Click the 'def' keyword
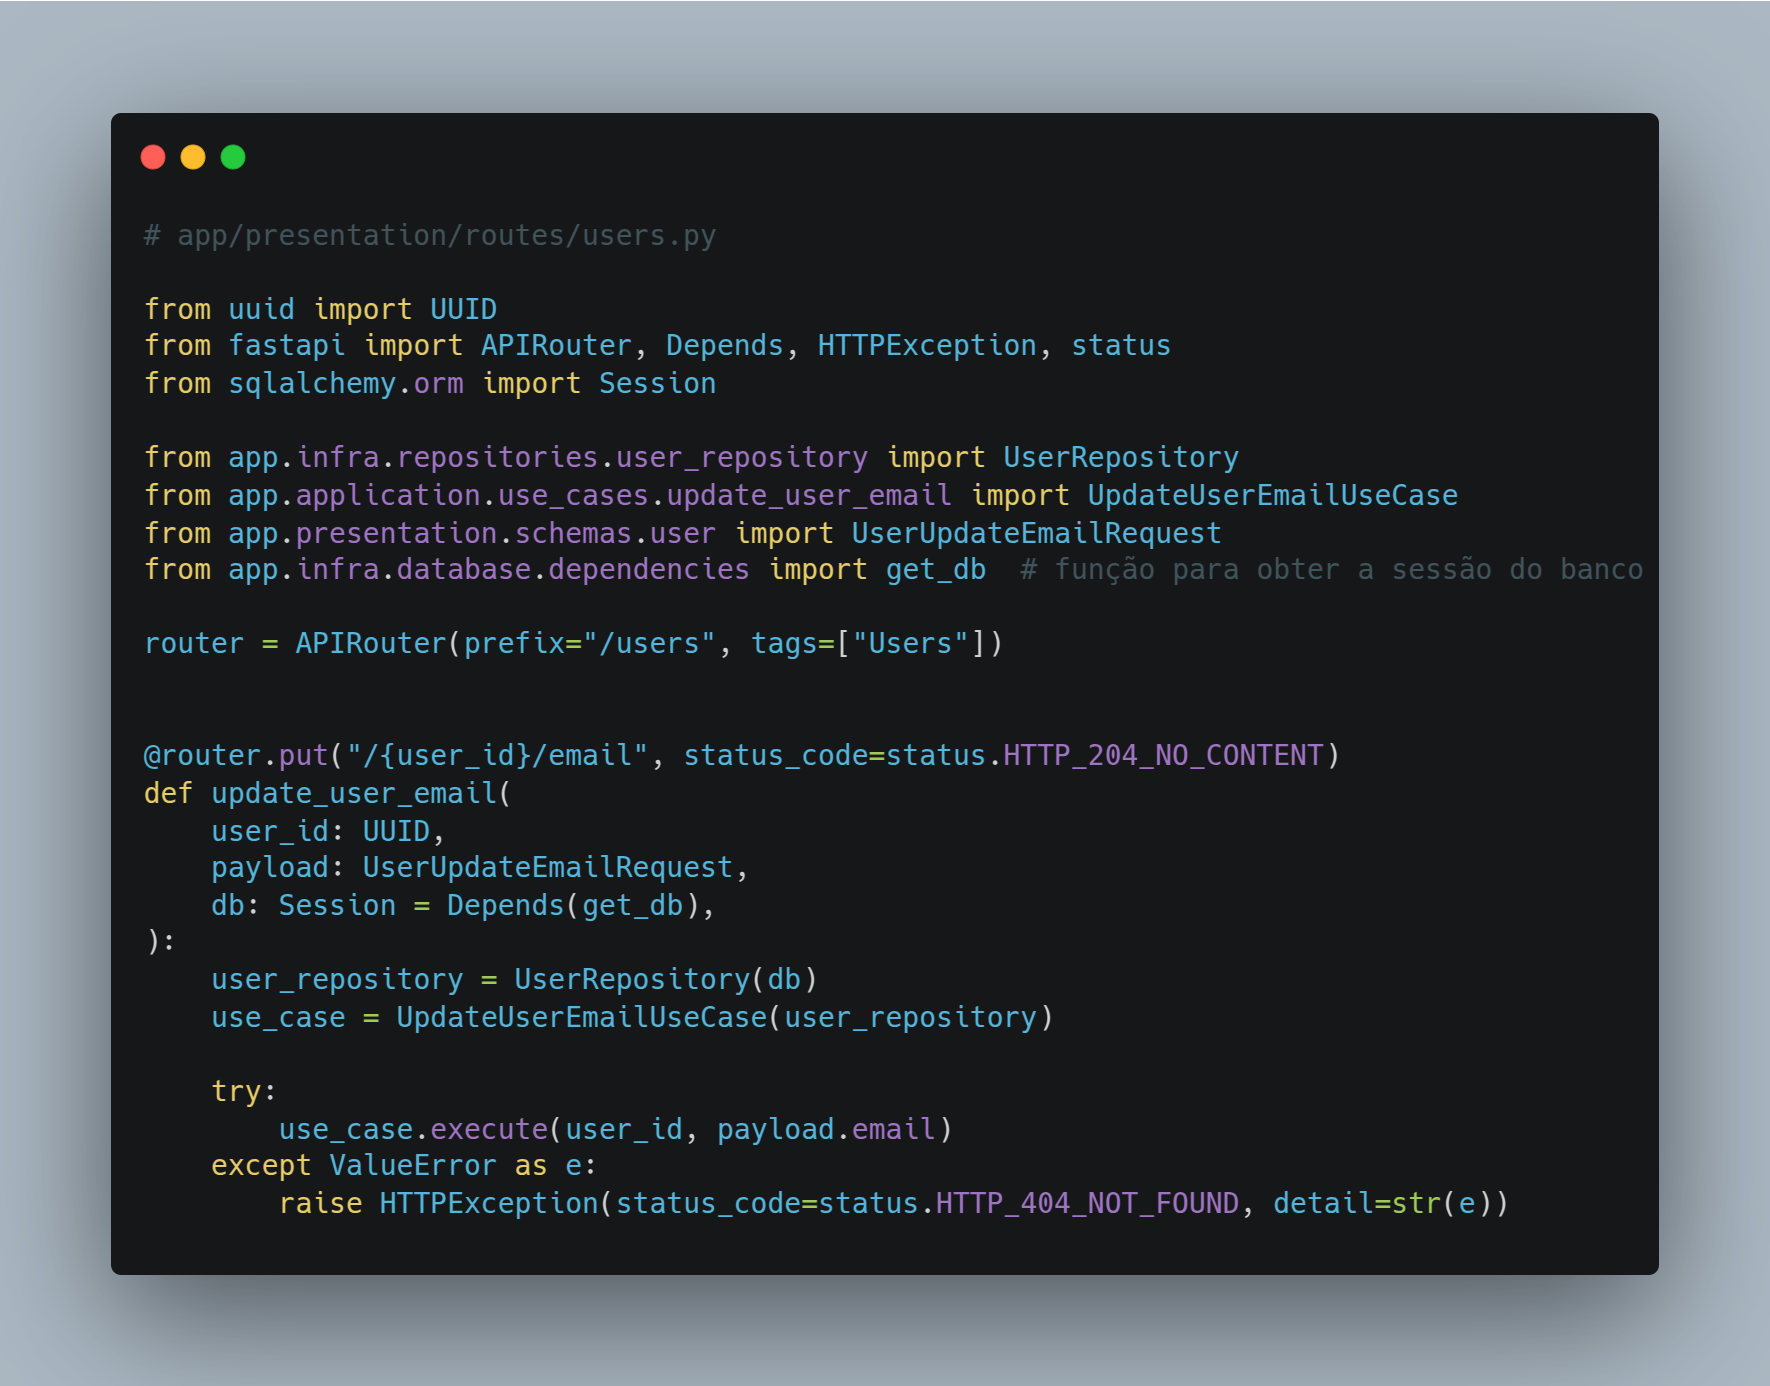1770x1386 pixels. pos(168,793)
